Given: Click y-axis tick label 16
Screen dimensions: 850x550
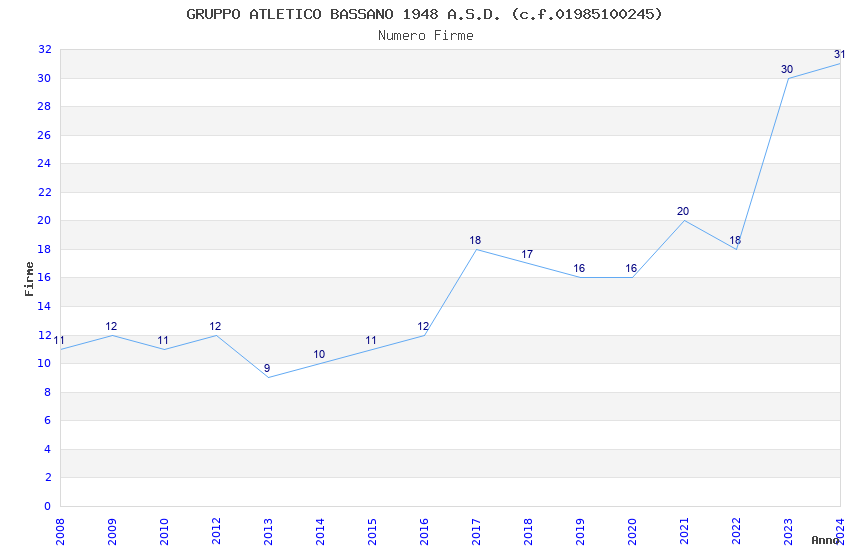Looking at the screenshot, I should (x=44, y=277).
